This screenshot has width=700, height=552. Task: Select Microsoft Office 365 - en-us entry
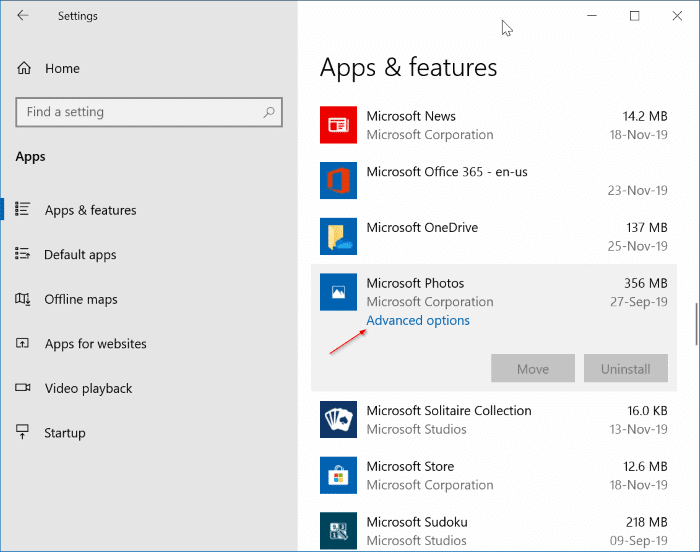tap(447, 172)
